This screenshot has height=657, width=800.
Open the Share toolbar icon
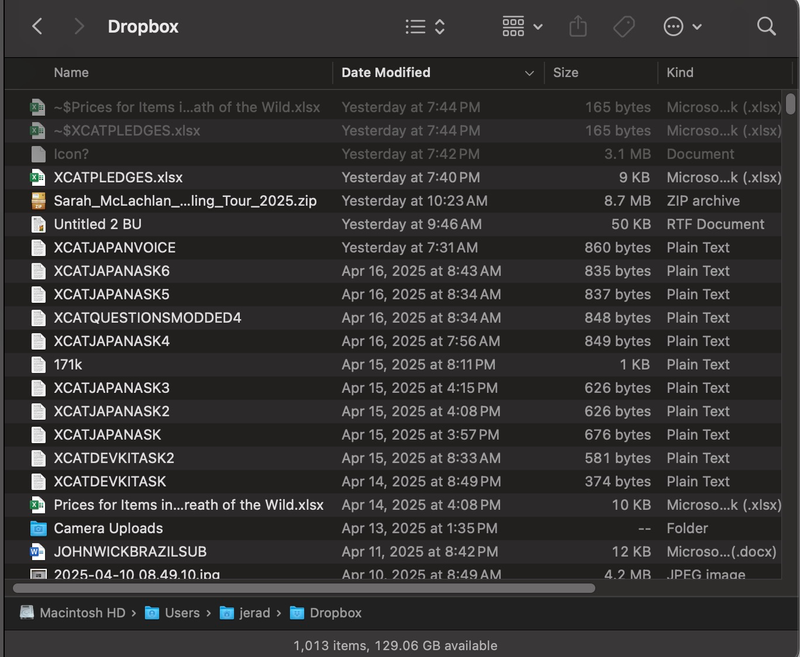578,27
